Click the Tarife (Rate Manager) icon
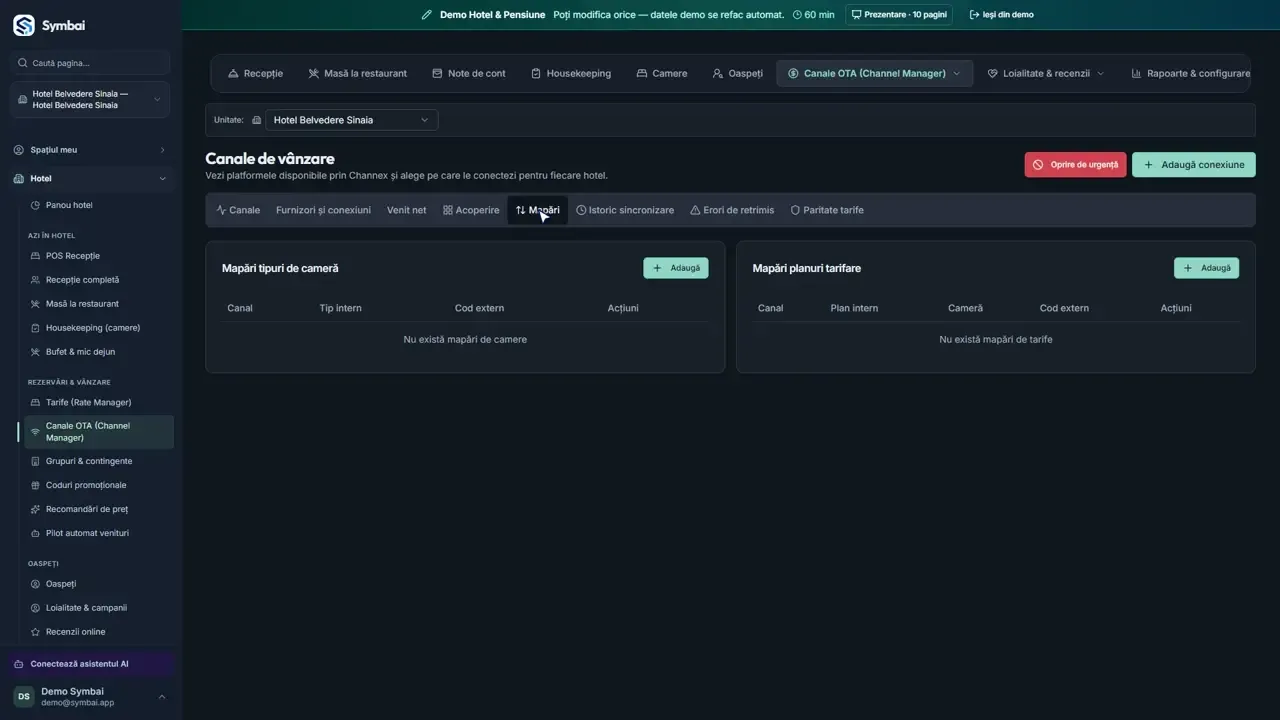Image resolution: width=1280 pixels, height=720 pixels. 36,402
